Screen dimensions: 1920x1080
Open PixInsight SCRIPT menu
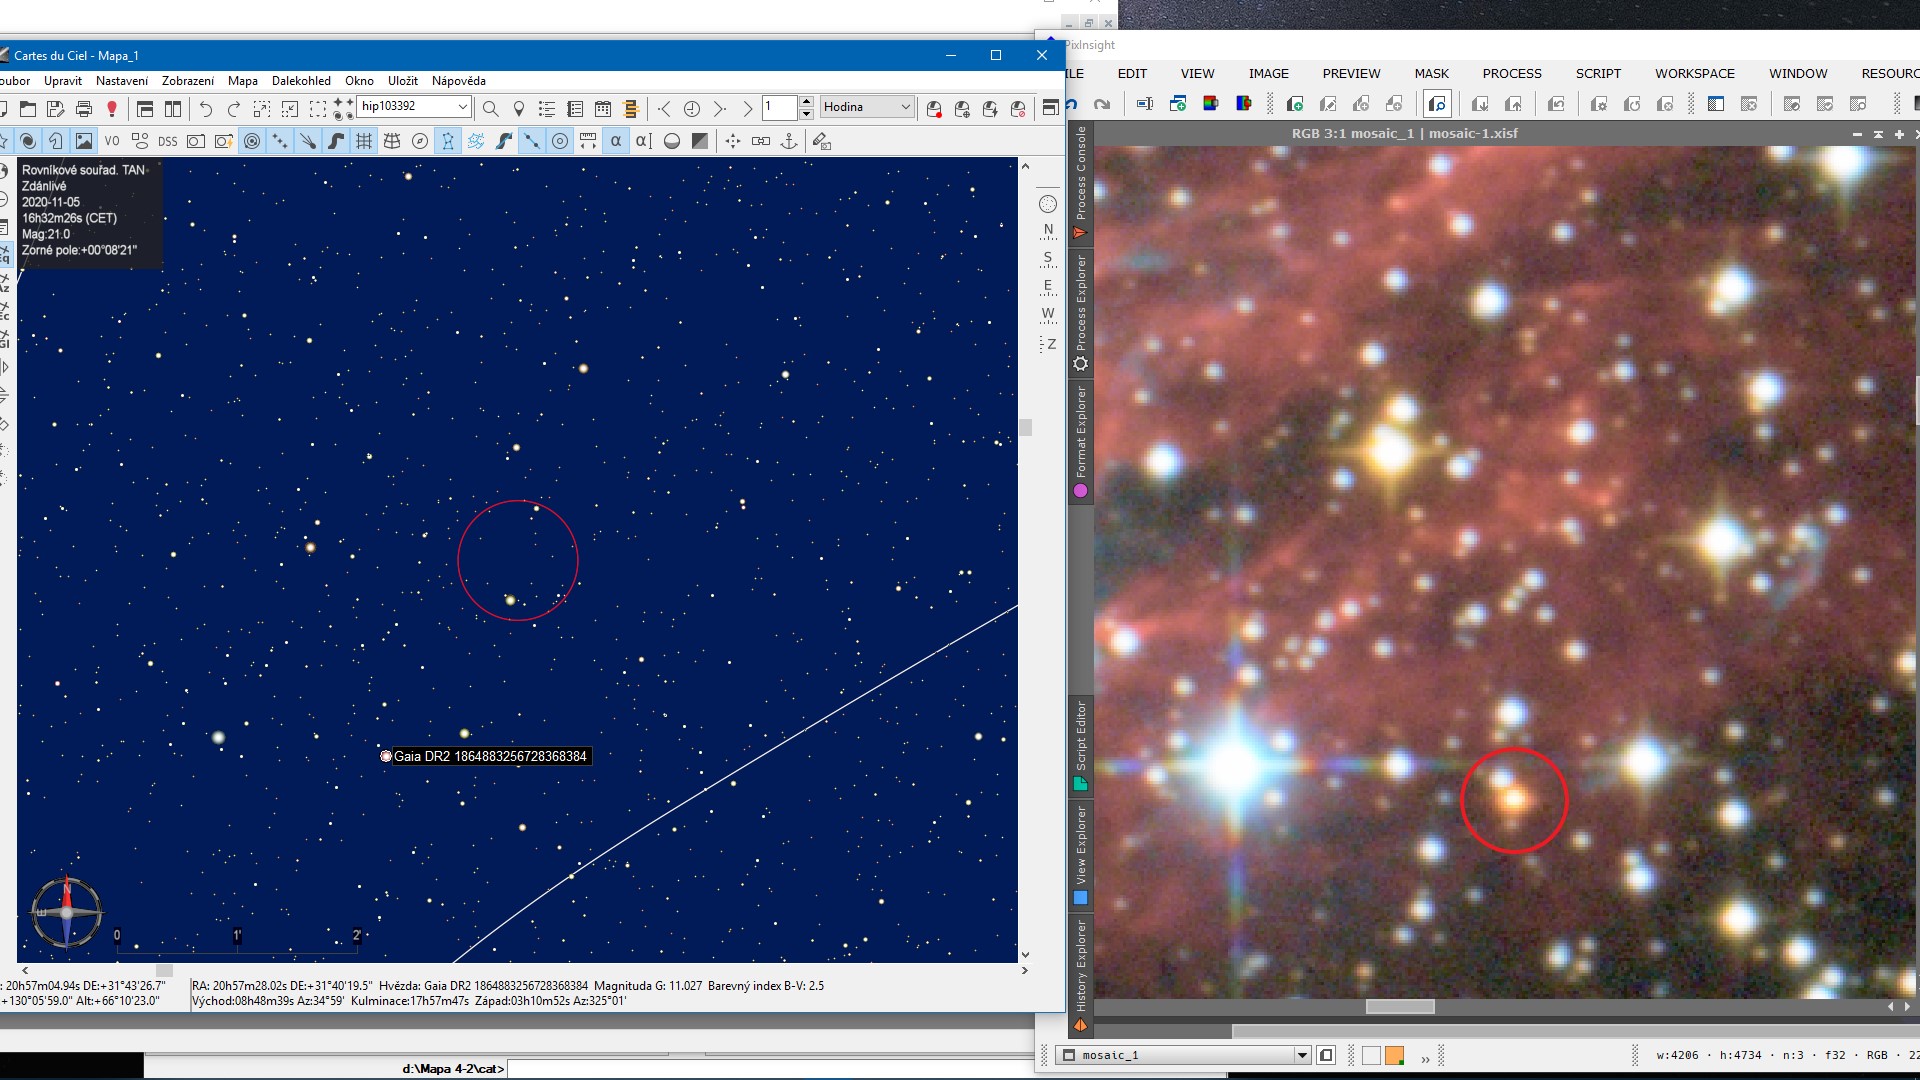click(1598, 74)
